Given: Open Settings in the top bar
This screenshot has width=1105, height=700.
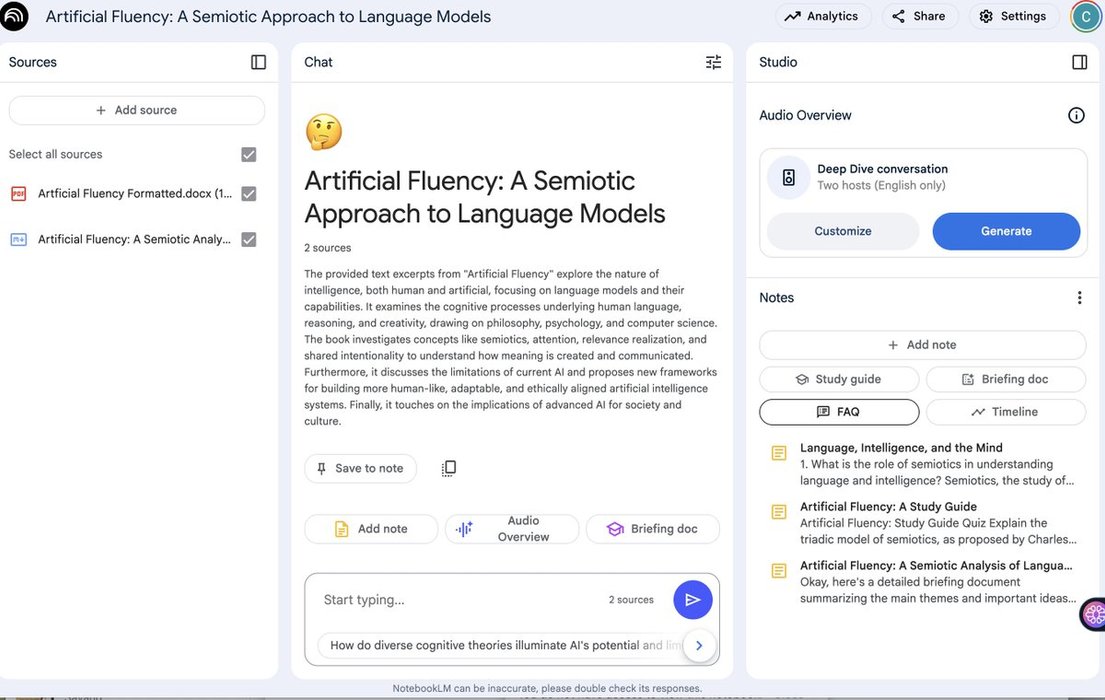Looking at the screenshot, I should [x=1013, y=16].
